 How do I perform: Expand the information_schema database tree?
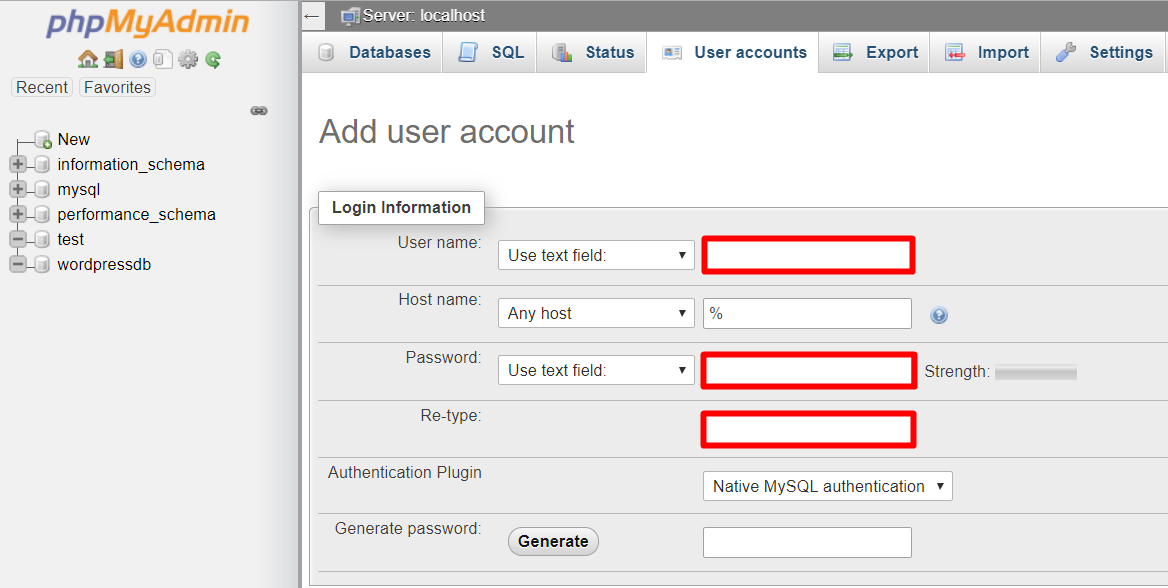pos(18,164)
